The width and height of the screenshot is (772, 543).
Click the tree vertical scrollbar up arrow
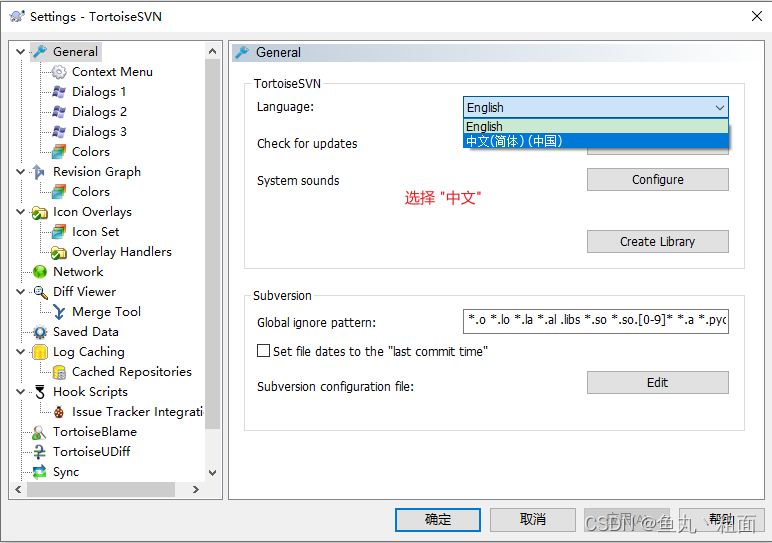[212, 51]
